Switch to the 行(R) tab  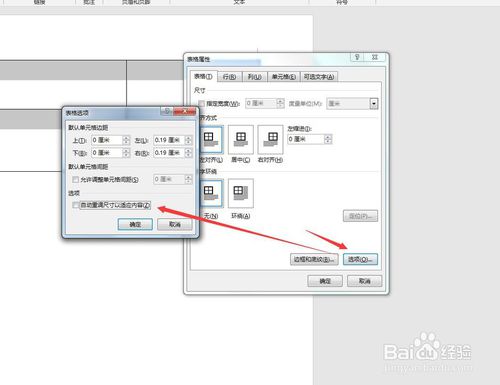pos(229,77)
